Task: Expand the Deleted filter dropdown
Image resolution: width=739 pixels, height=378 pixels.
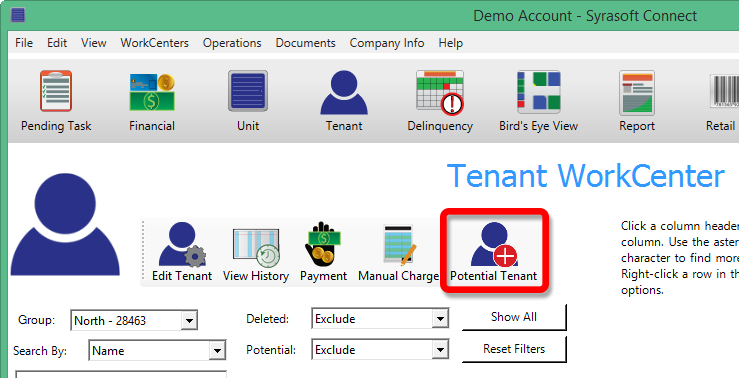Action: pos(440,319)
